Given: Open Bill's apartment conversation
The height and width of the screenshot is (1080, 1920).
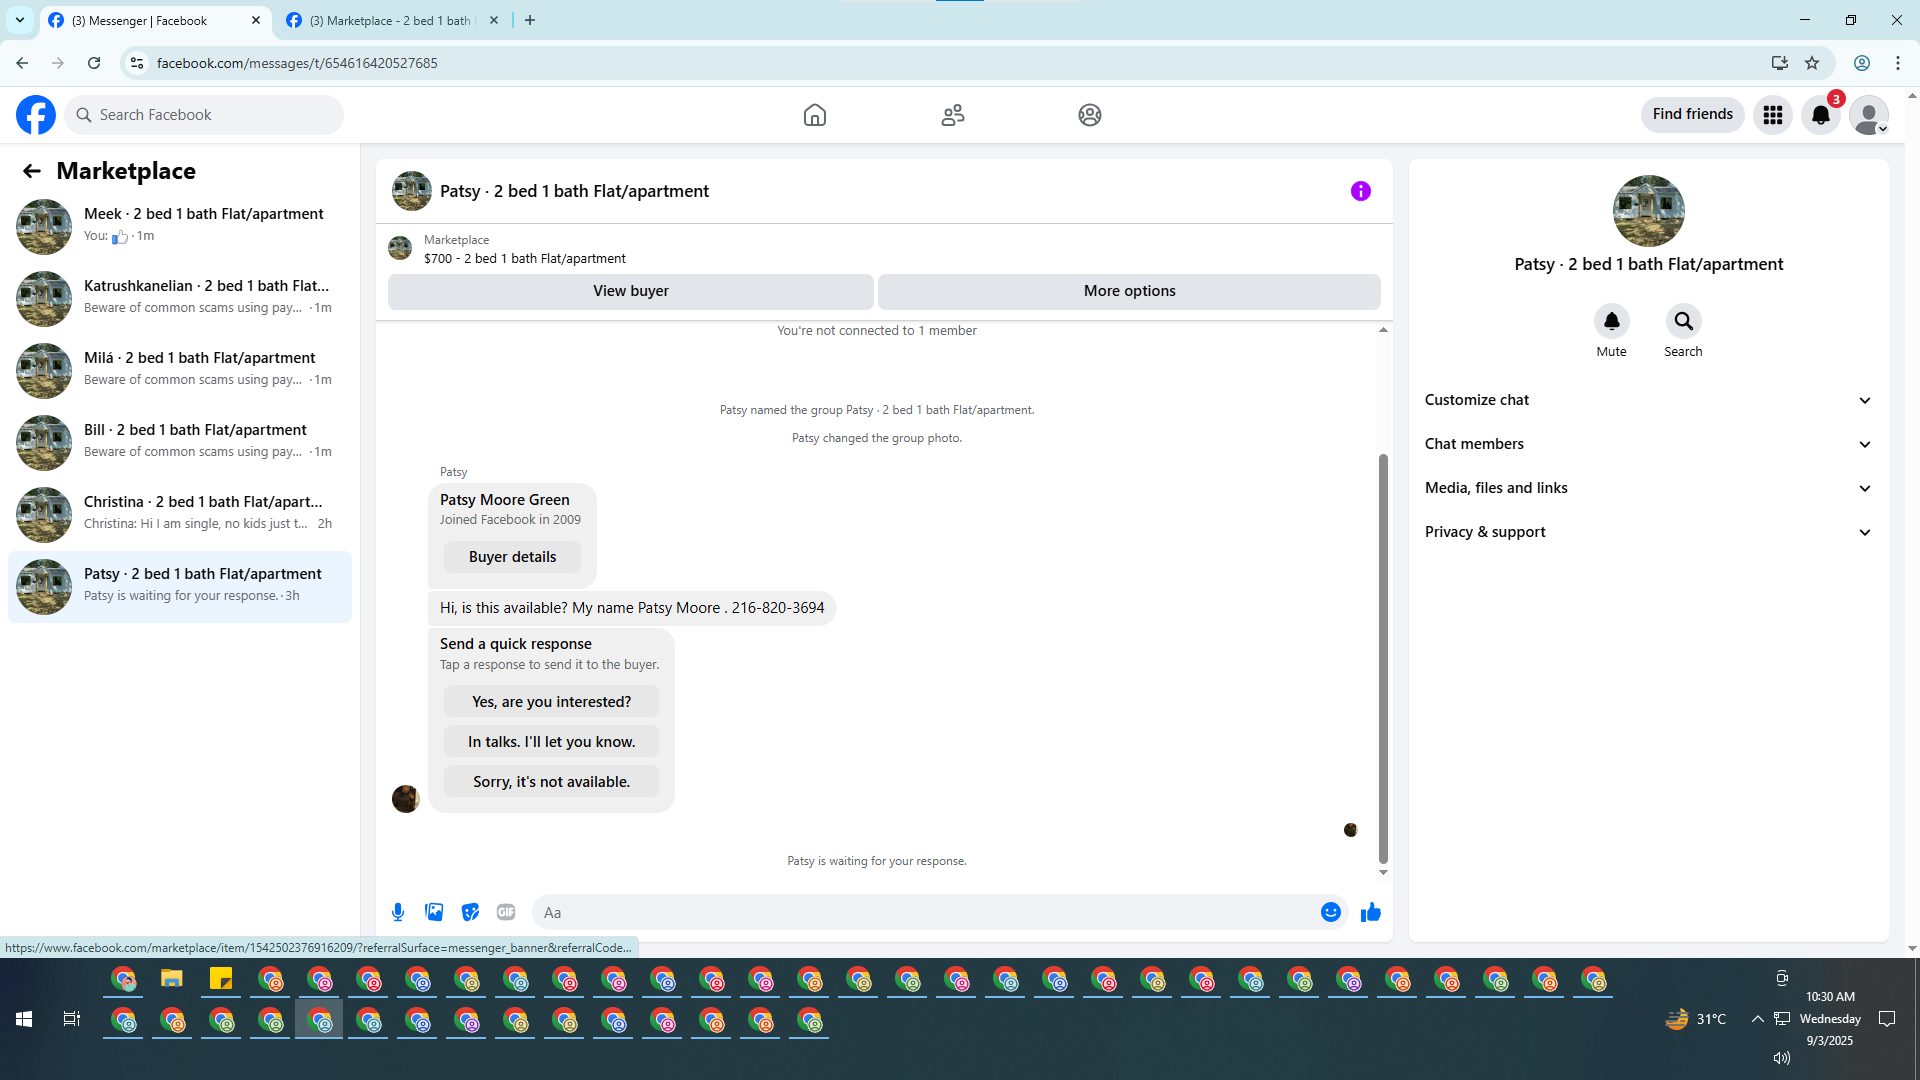Looking at the screenshot, I should 180,442.
